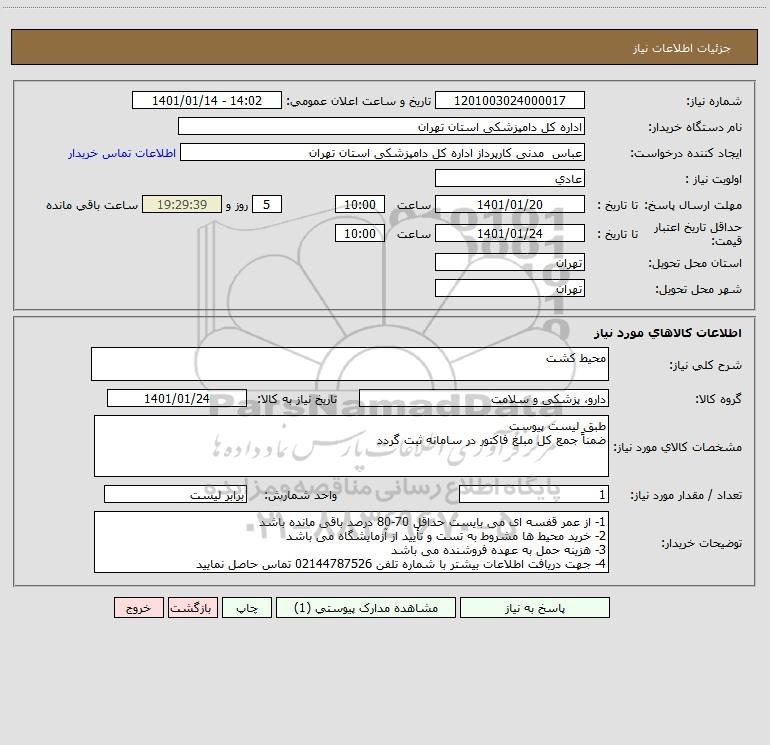Click general description field محیط کشت

click(x=350, y=364)
